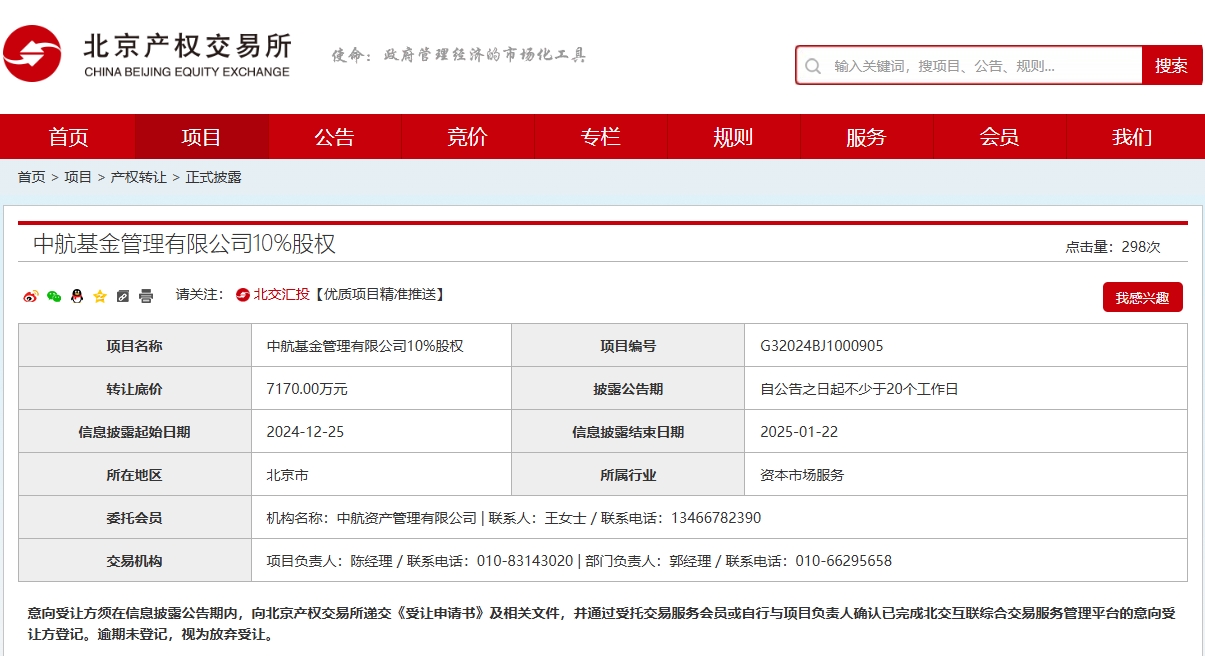Click the 交易机构 row contact details
The image size is (1205, 656).
(579, 561)
